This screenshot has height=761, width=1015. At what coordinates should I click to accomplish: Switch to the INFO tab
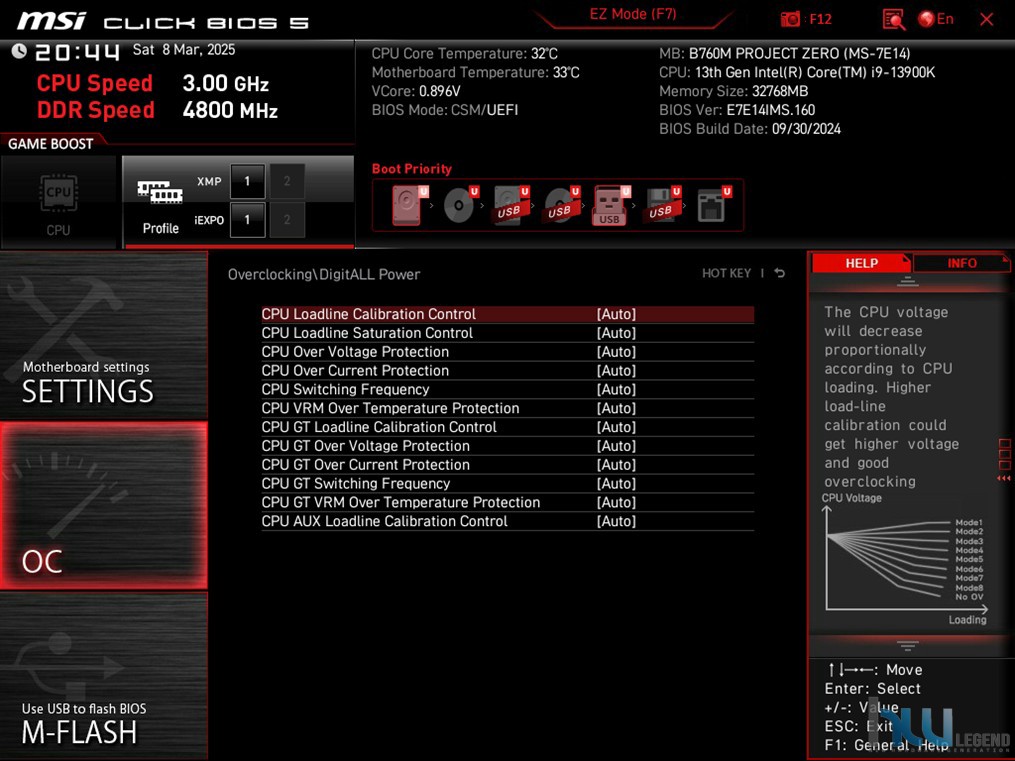[961, 263]
